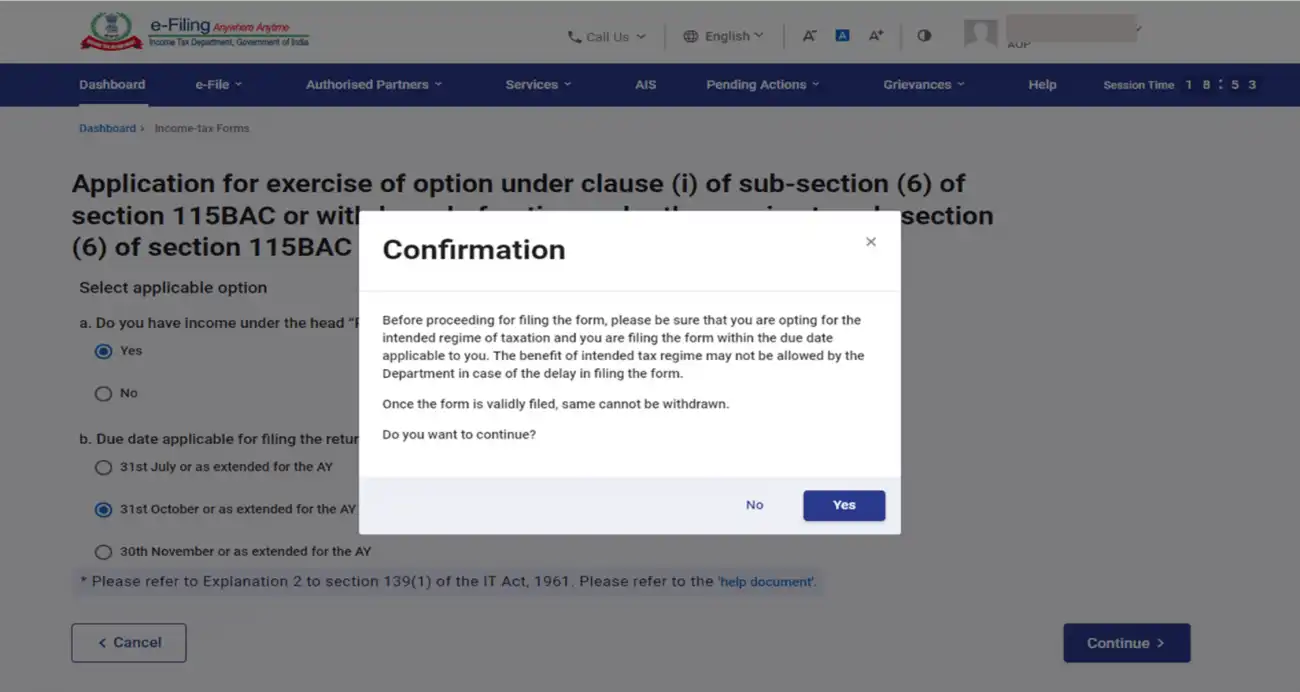Click the Call Us phone icon
Viewport: 1300px width, 692px height.
[572, 36]
